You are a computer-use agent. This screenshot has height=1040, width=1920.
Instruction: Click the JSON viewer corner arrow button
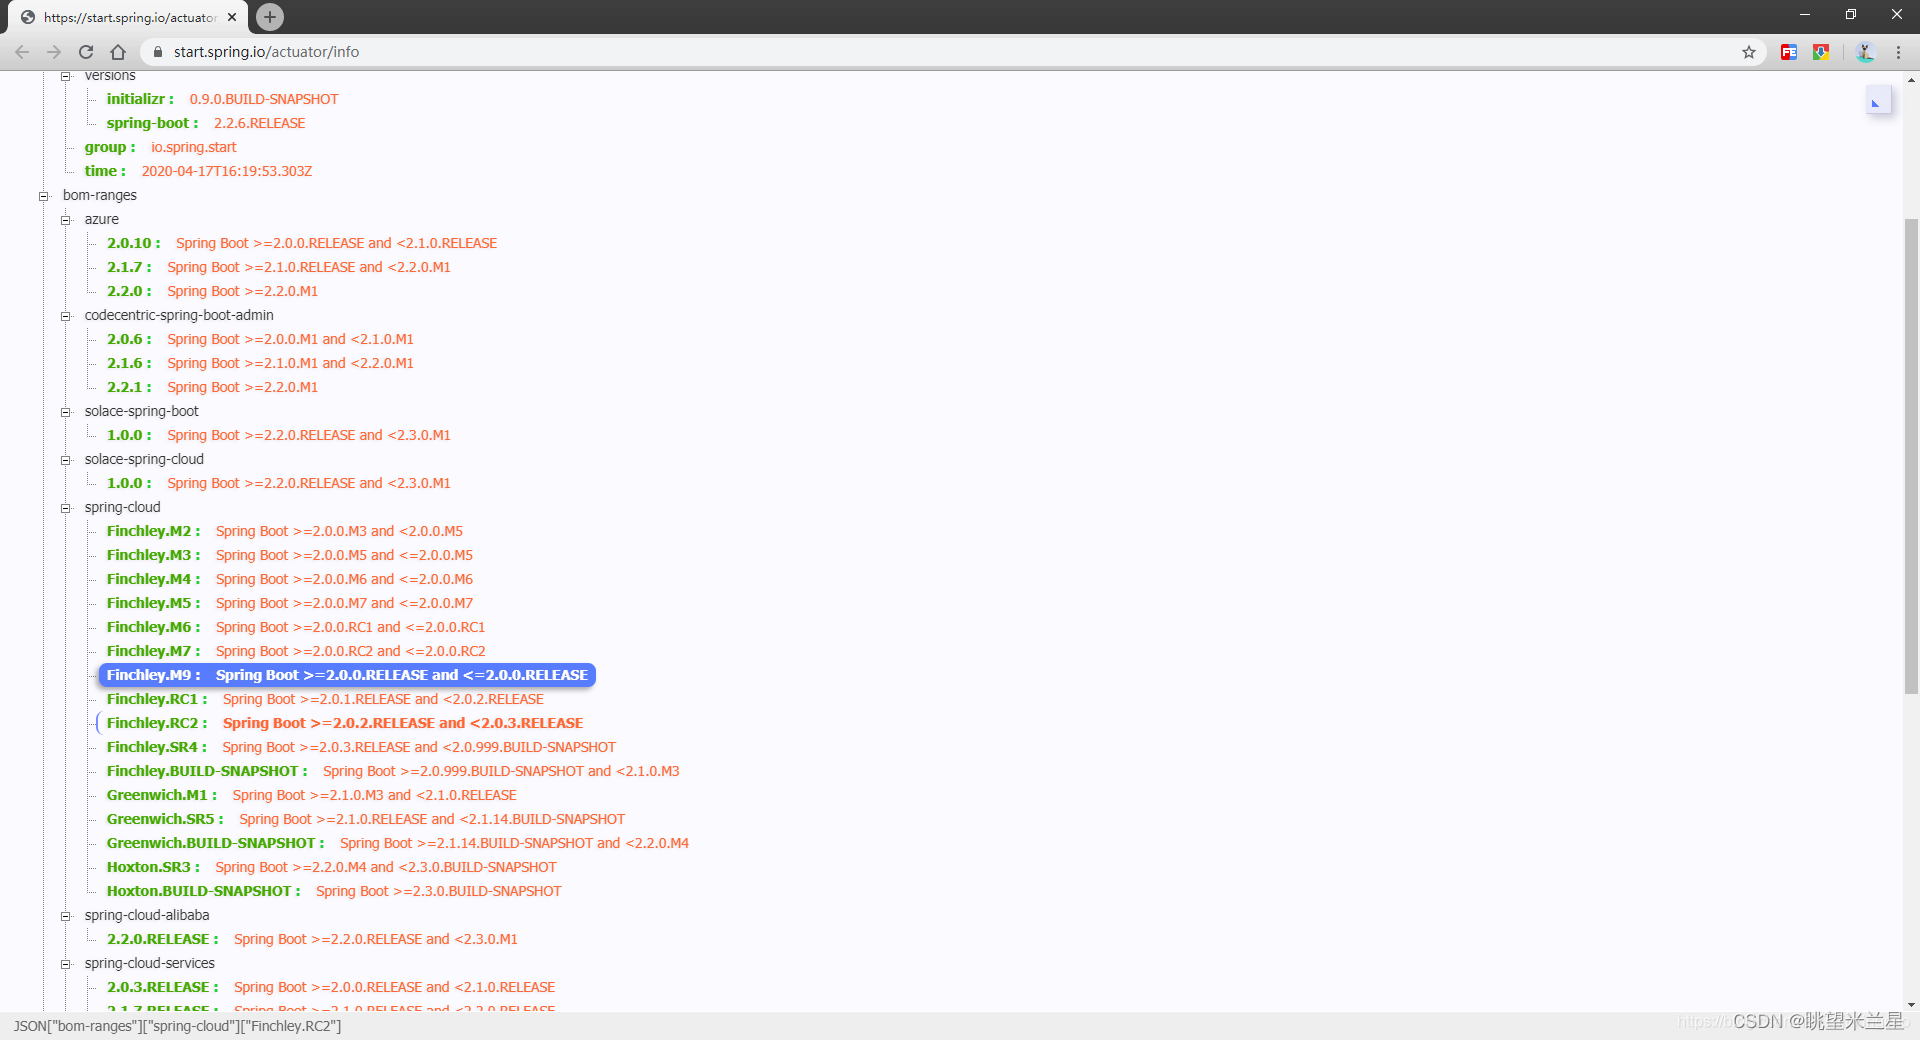[x=1878, y=101]
